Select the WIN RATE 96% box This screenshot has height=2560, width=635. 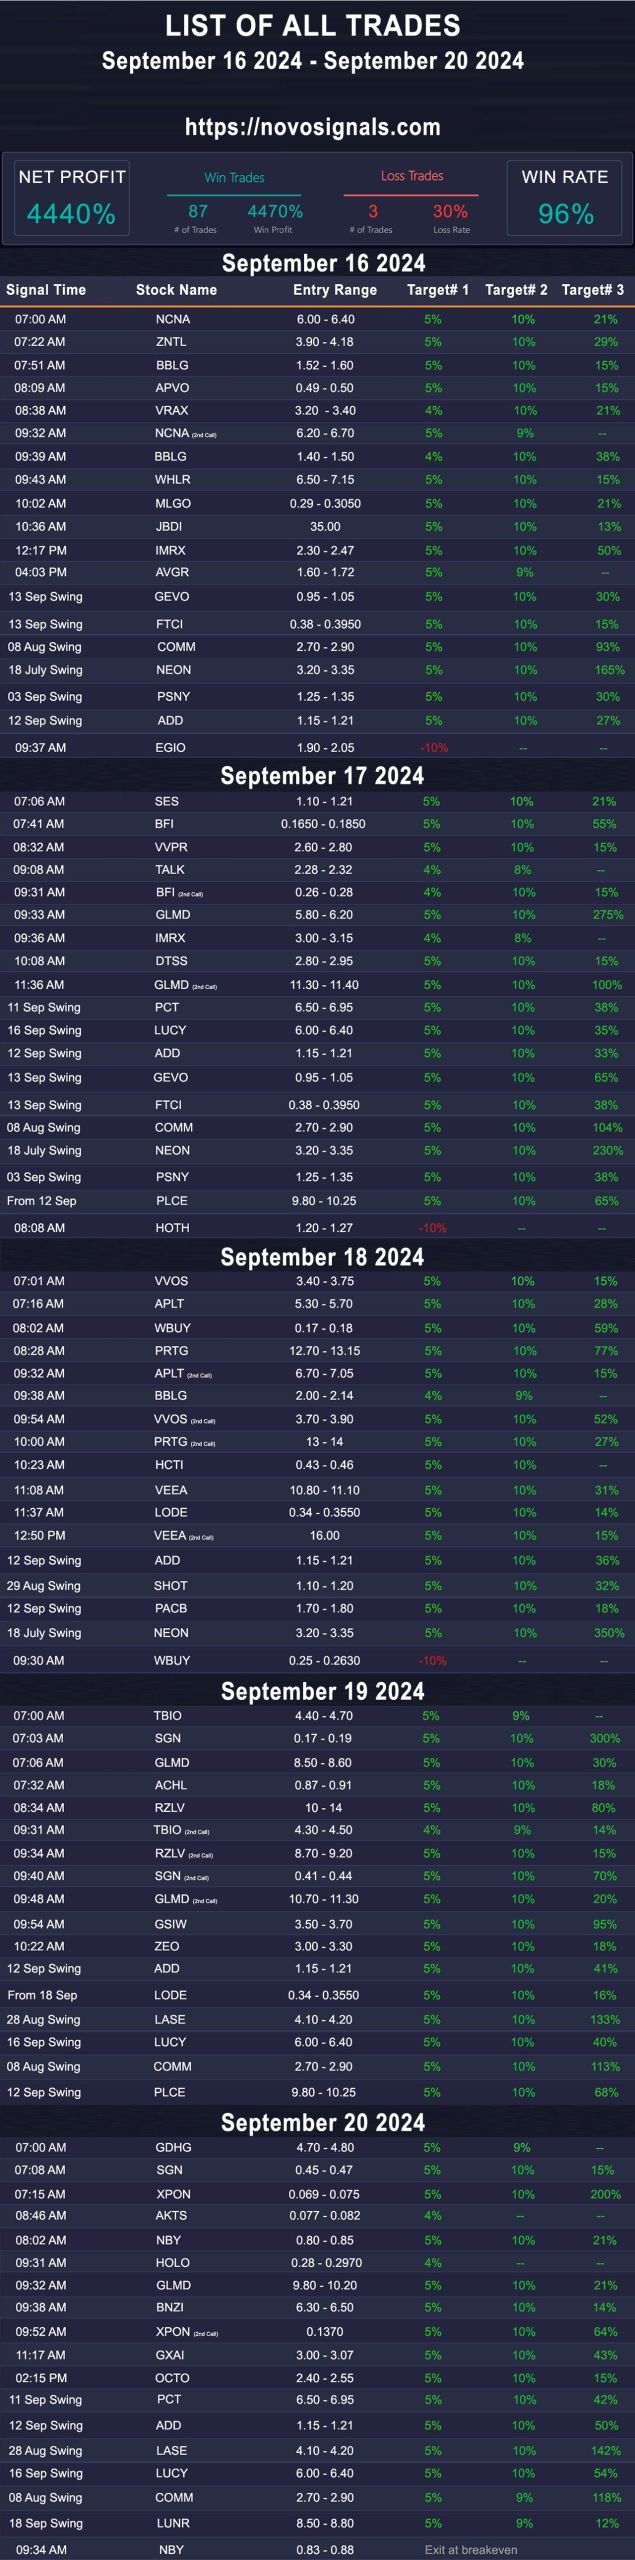click(x=565, y=198)
